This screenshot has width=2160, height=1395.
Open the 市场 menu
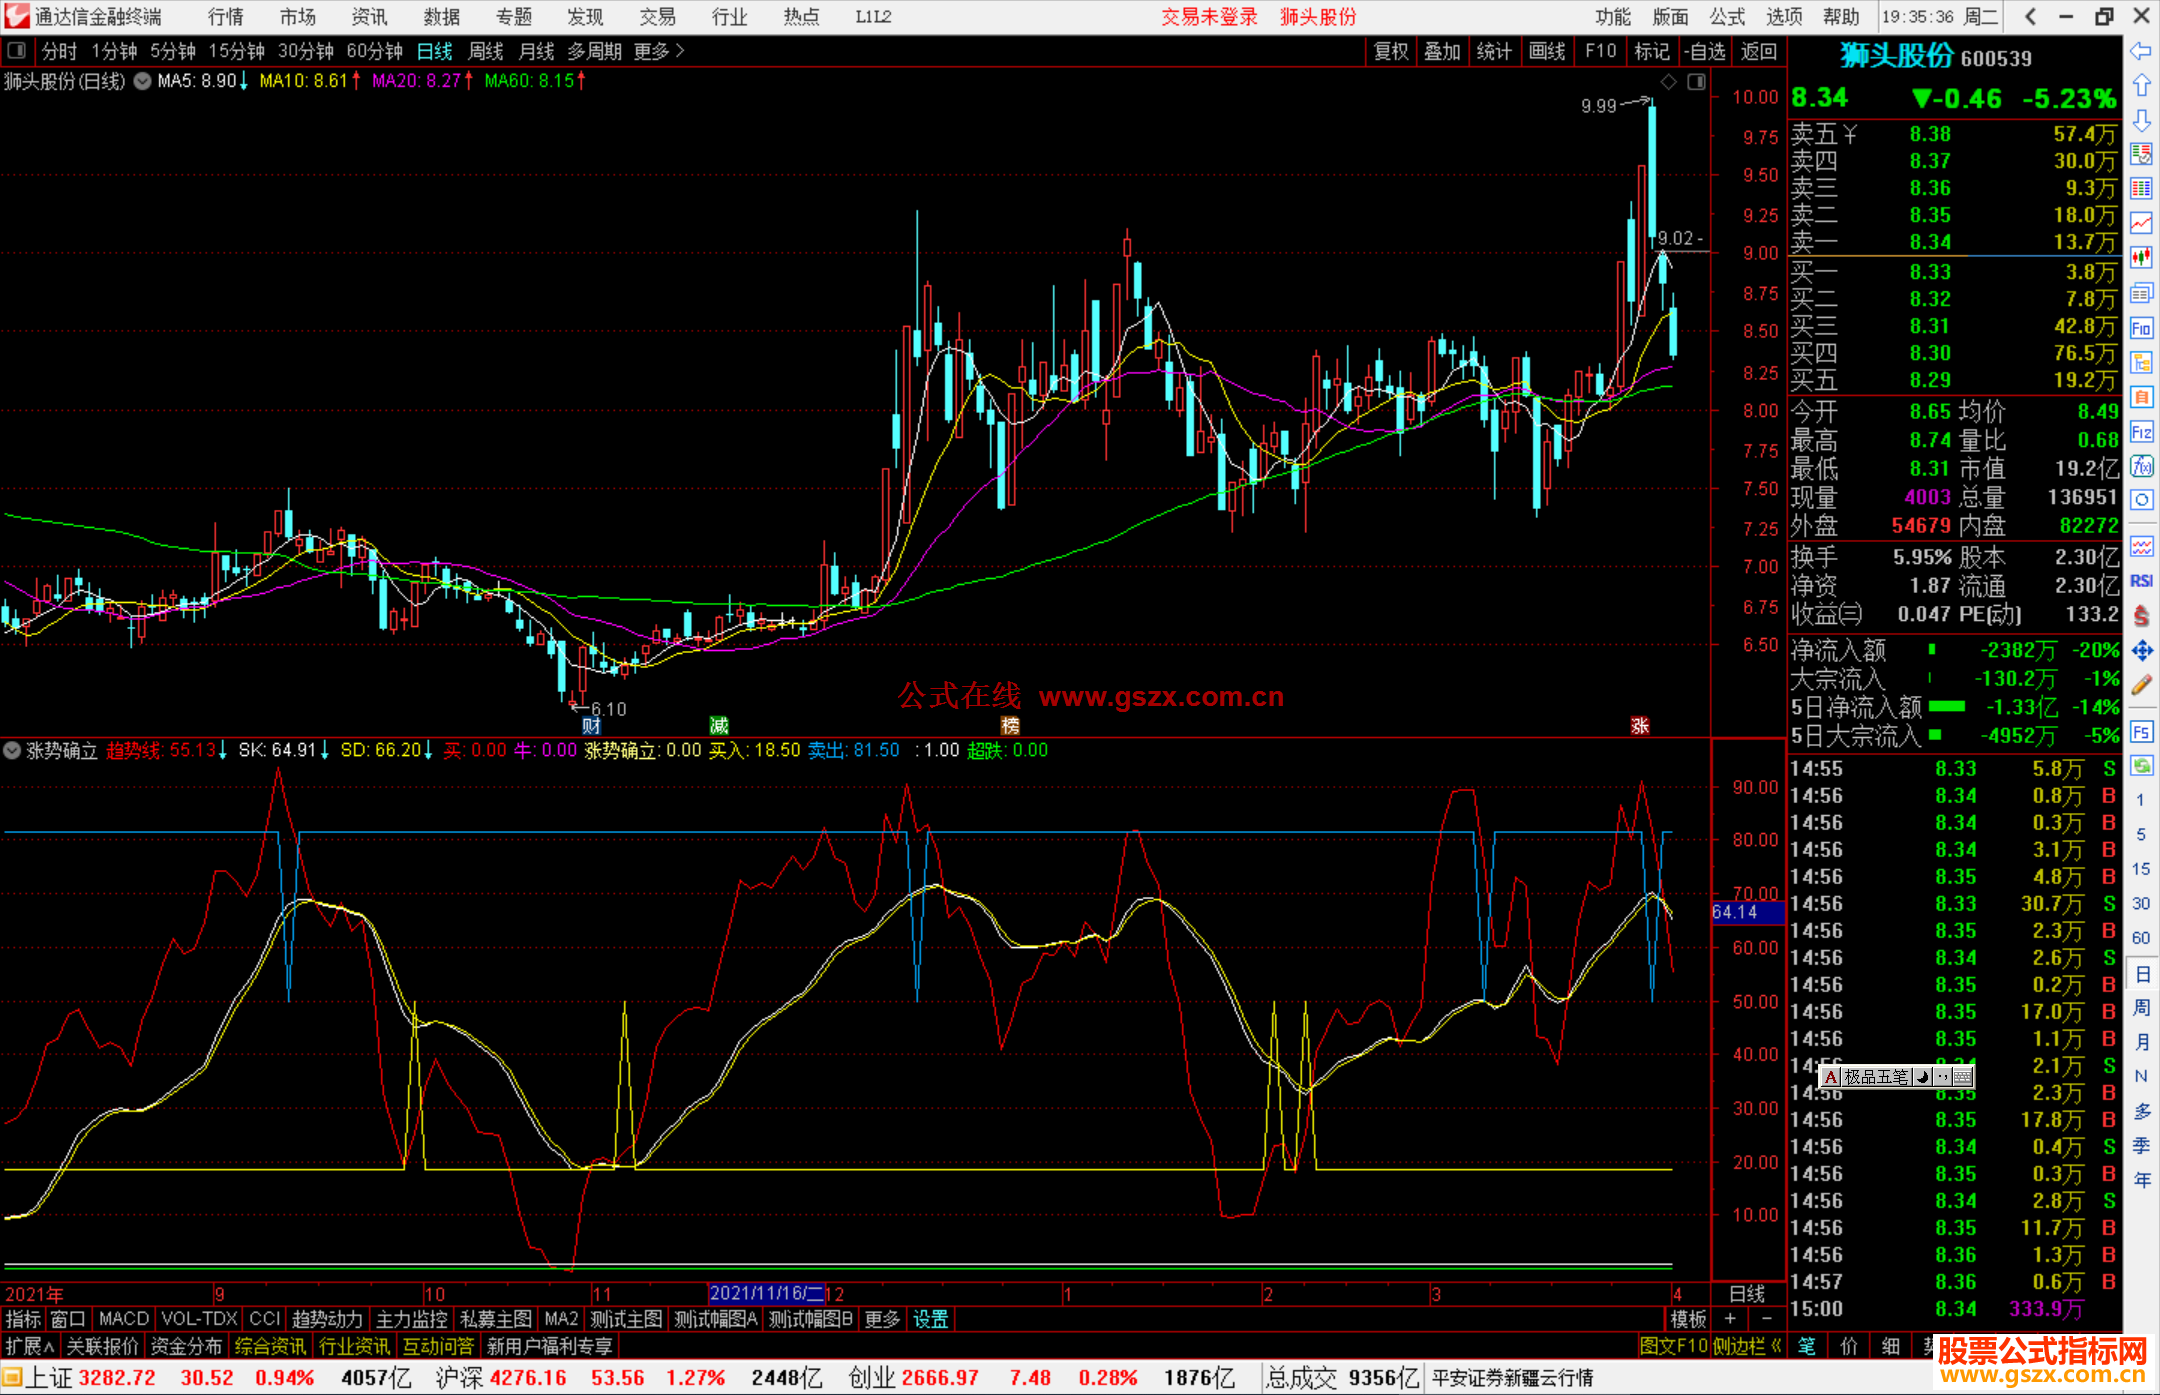[297, 17]
